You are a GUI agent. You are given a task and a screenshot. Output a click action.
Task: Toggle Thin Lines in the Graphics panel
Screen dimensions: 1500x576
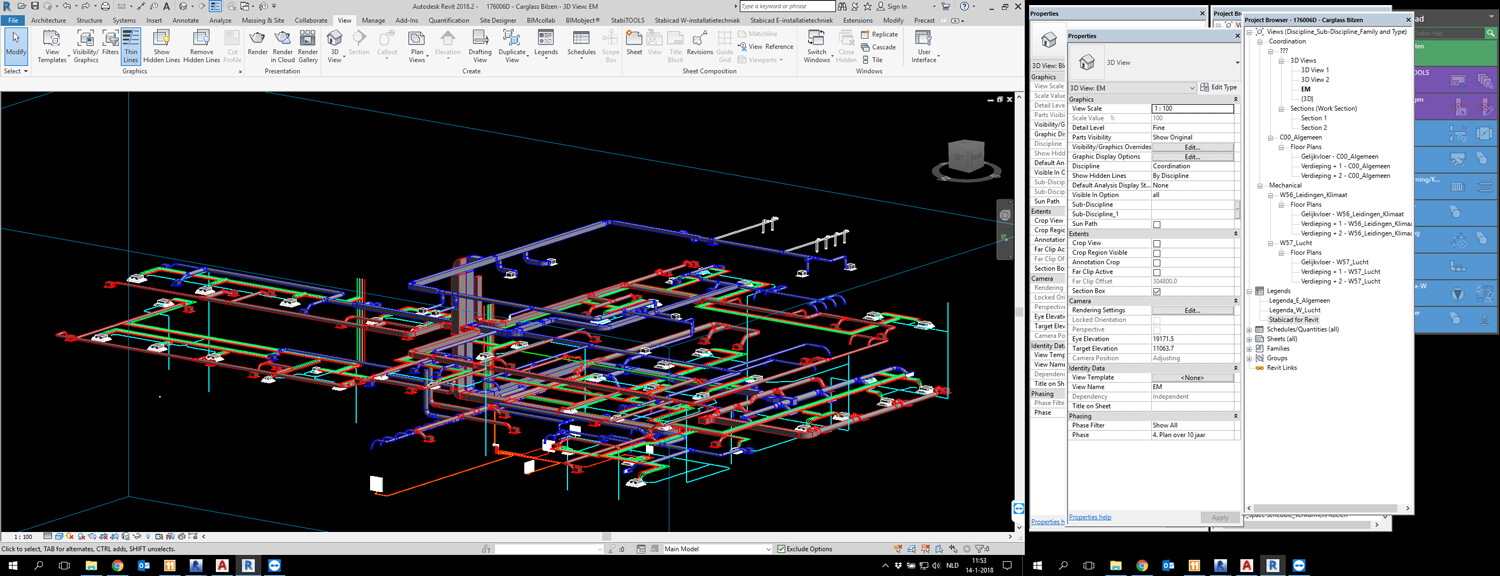(131, 47)
